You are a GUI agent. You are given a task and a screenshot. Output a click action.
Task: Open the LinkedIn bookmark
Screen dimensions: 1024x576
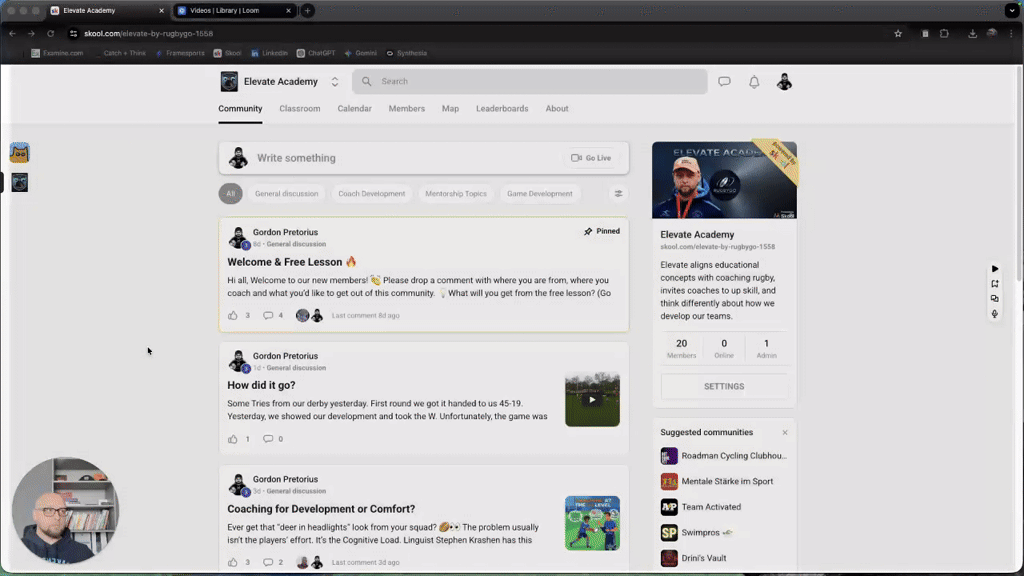tap(269, 53)
